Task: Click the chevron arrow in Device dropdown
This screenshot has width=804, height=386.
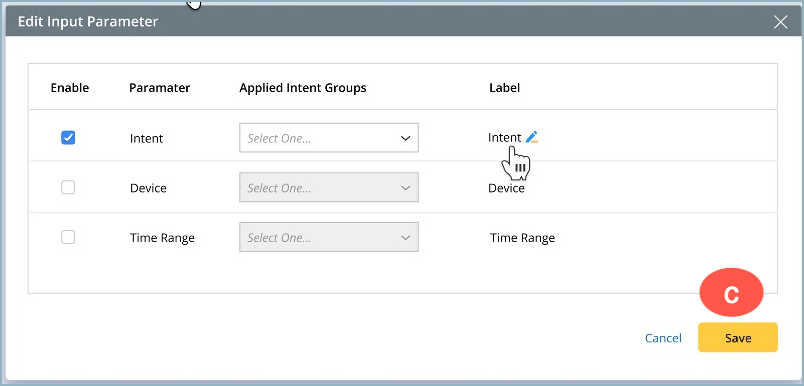Action: (405, 188)
